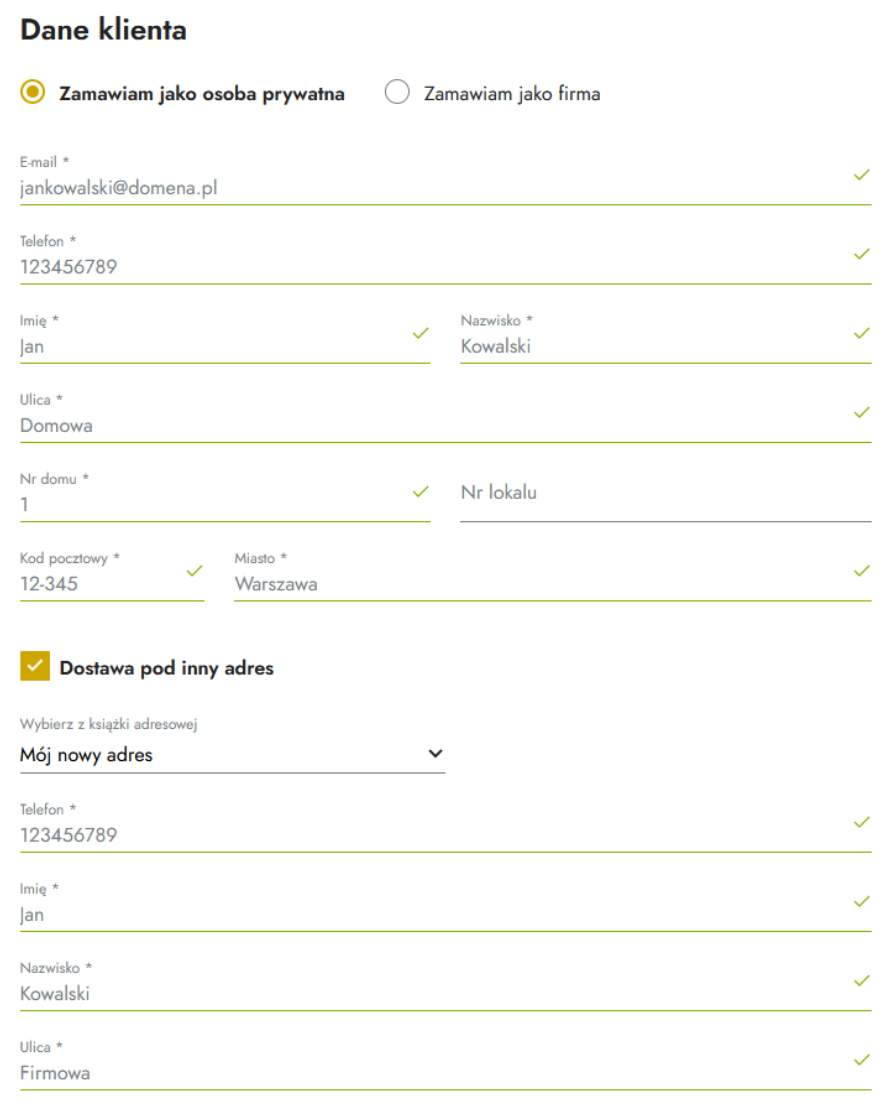
Task: Click the Zamawiam jako firma label text
Action: click(x=512, y=93)
